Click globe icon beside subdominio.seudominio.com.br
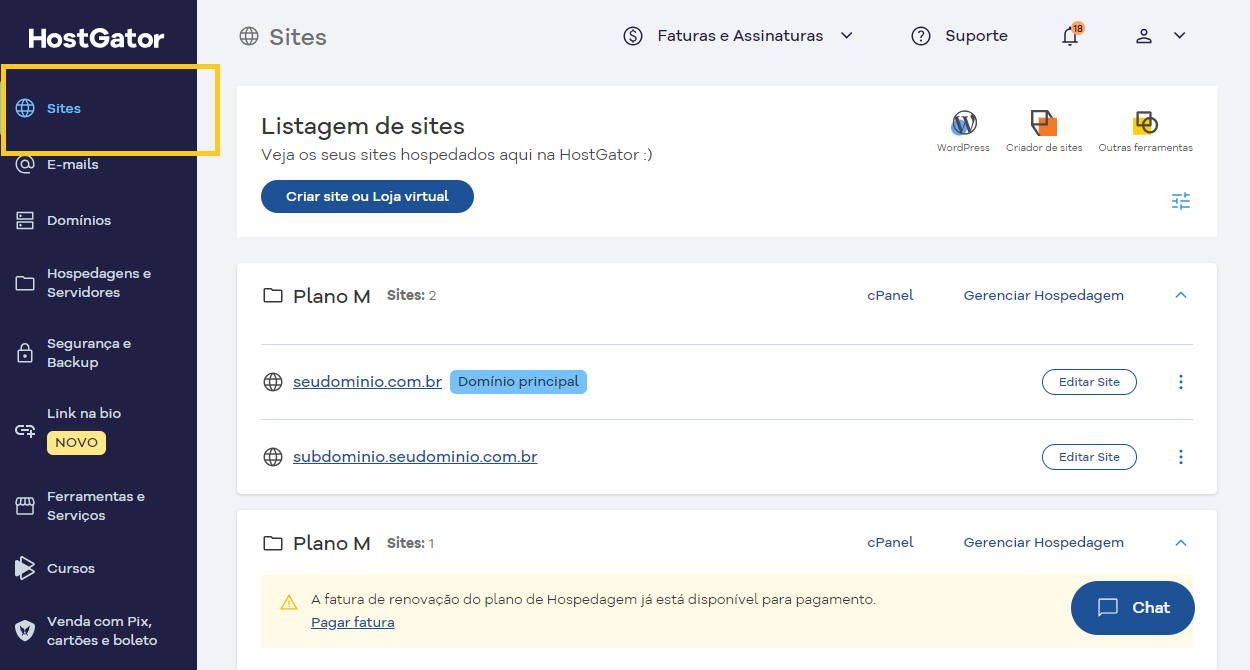The image size is (1250, 670). click(x=272, y=457)
